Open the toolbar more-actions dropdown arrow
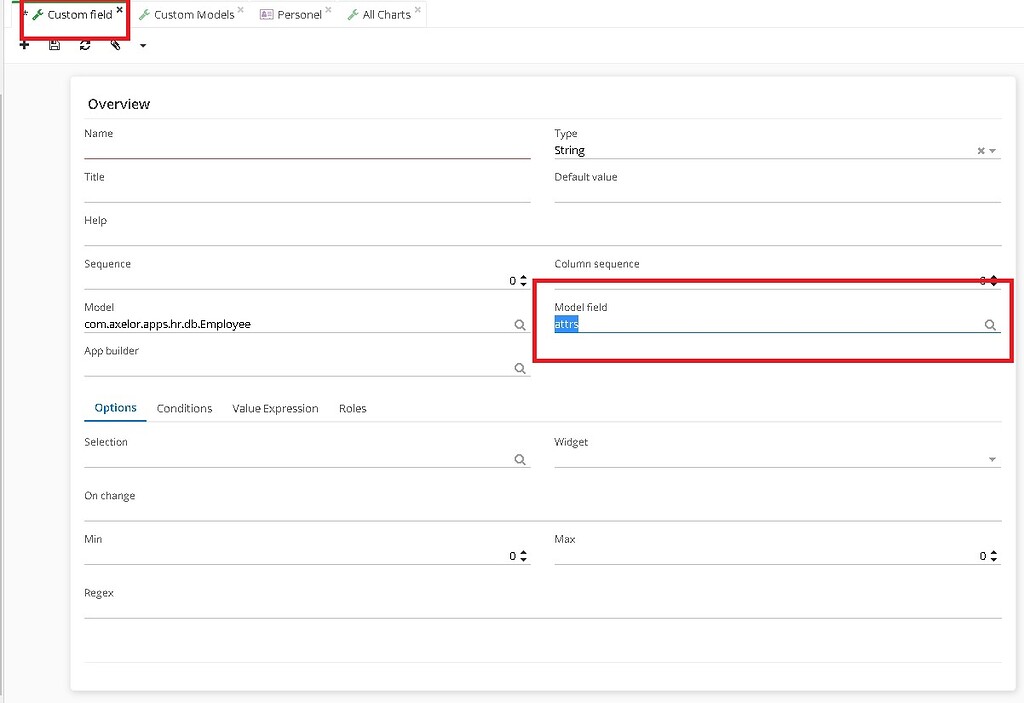This screenshot has width=1024, height=703. [x=143, y=46]
